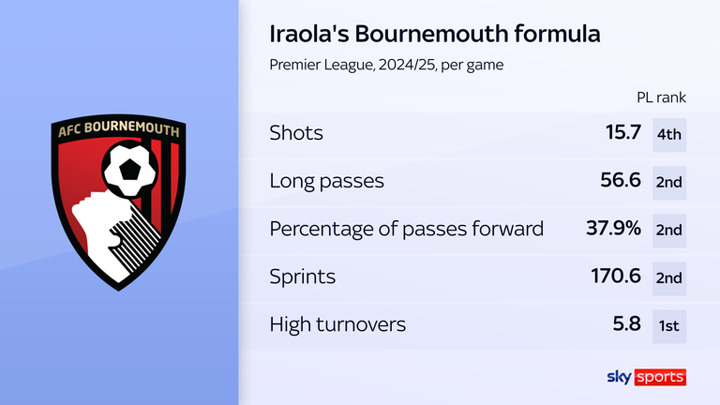Image resolution: width=720 pixels, height=405 pixels.
Task: Click the 2nd rank badge for Long passes
Action: tap(669, 181)
